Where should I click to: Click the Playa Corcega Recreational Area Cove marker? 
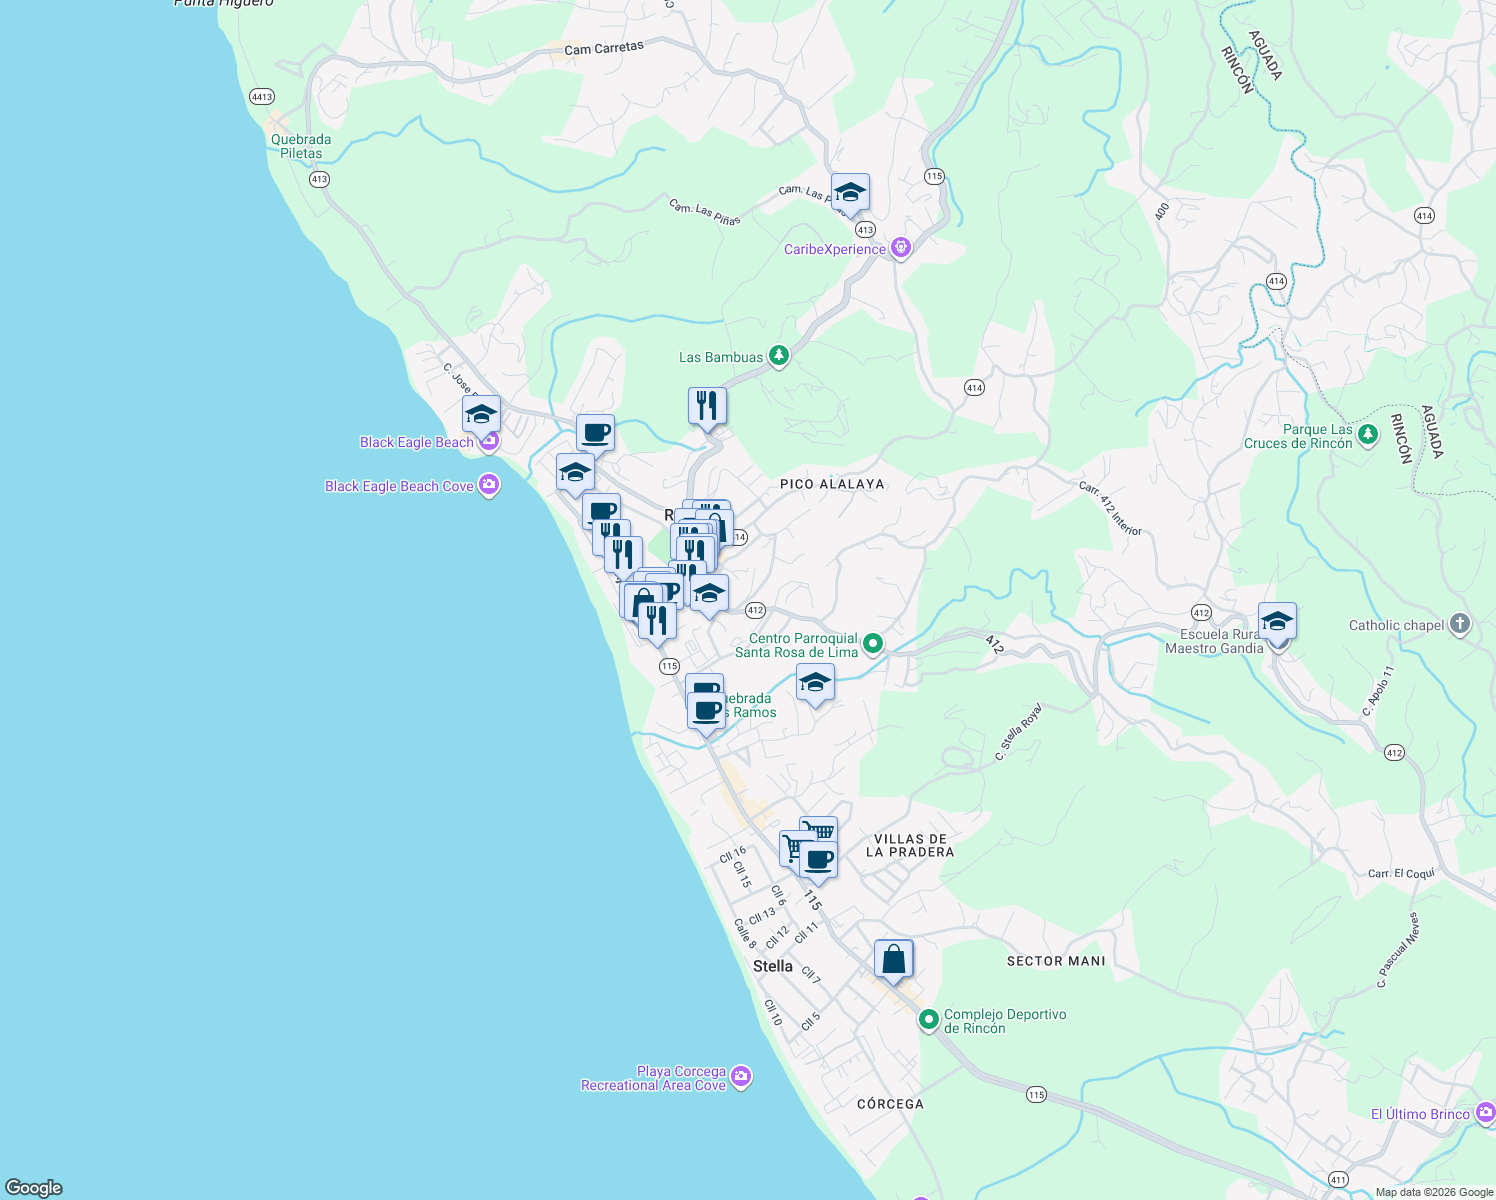741,1077
